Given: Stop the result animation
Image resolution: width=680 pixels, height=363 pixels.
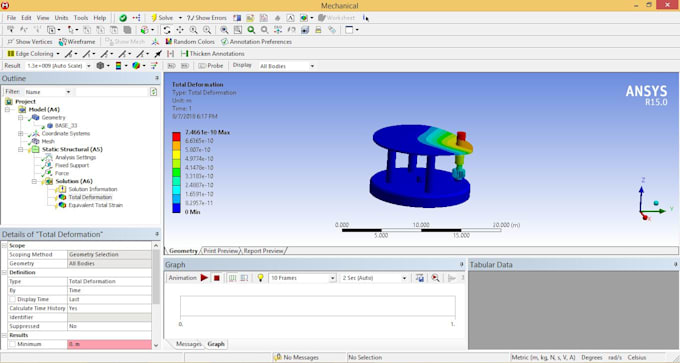Looking at the screenshot, I should click(217, 278).
